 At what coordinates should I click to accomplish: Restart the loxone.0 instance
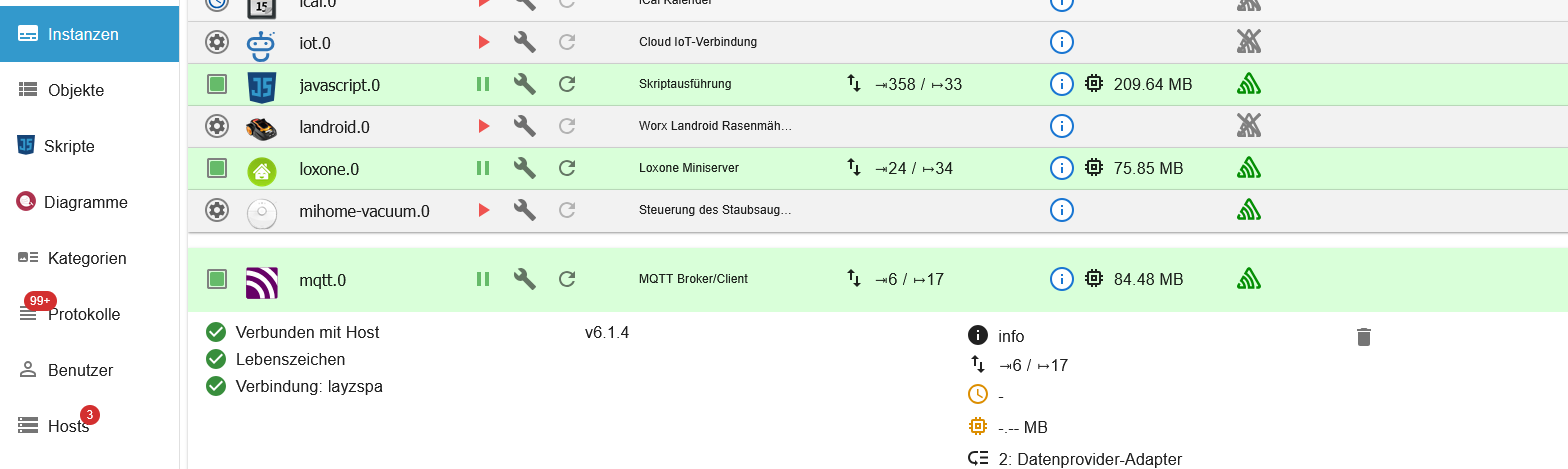click(x=567, y=168)
